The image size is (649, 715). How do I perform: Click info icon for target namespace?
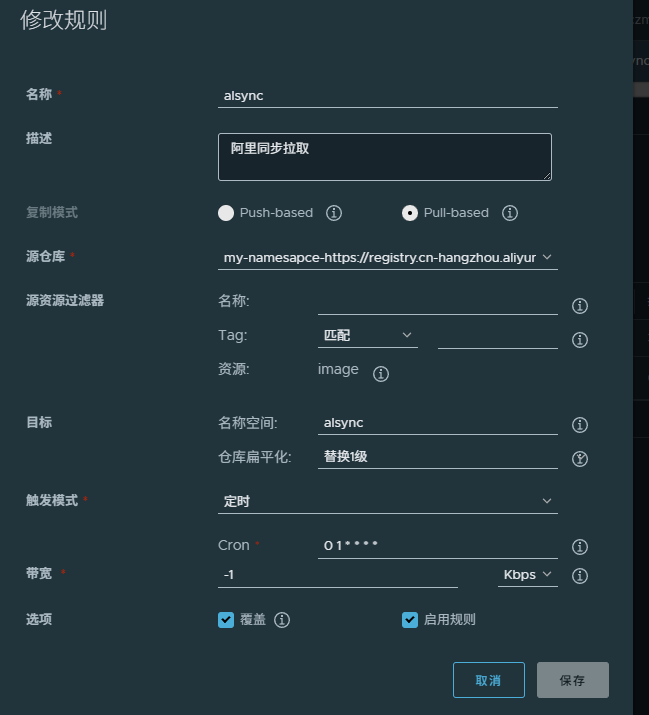[579, 425]
